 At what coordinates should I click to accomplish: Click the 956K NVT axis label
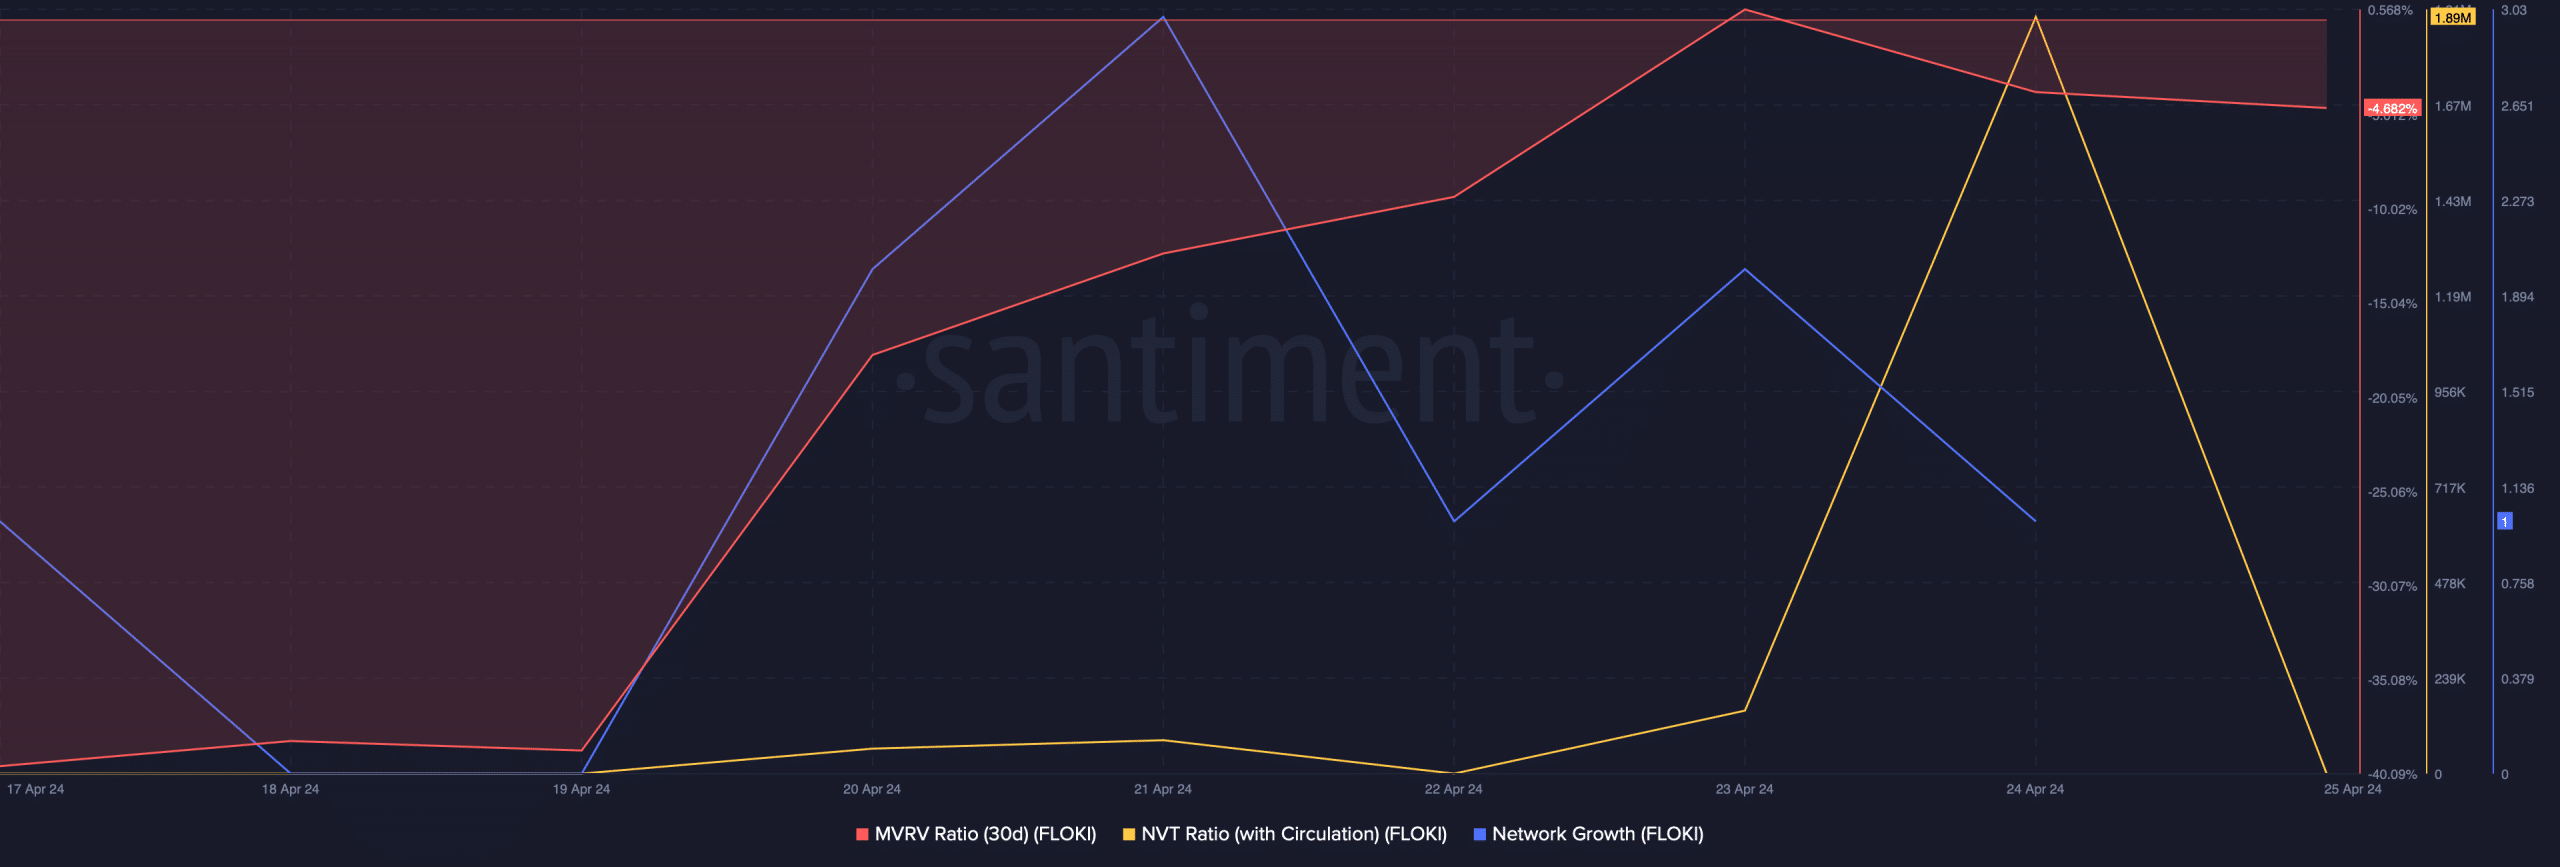(2450, 392)
